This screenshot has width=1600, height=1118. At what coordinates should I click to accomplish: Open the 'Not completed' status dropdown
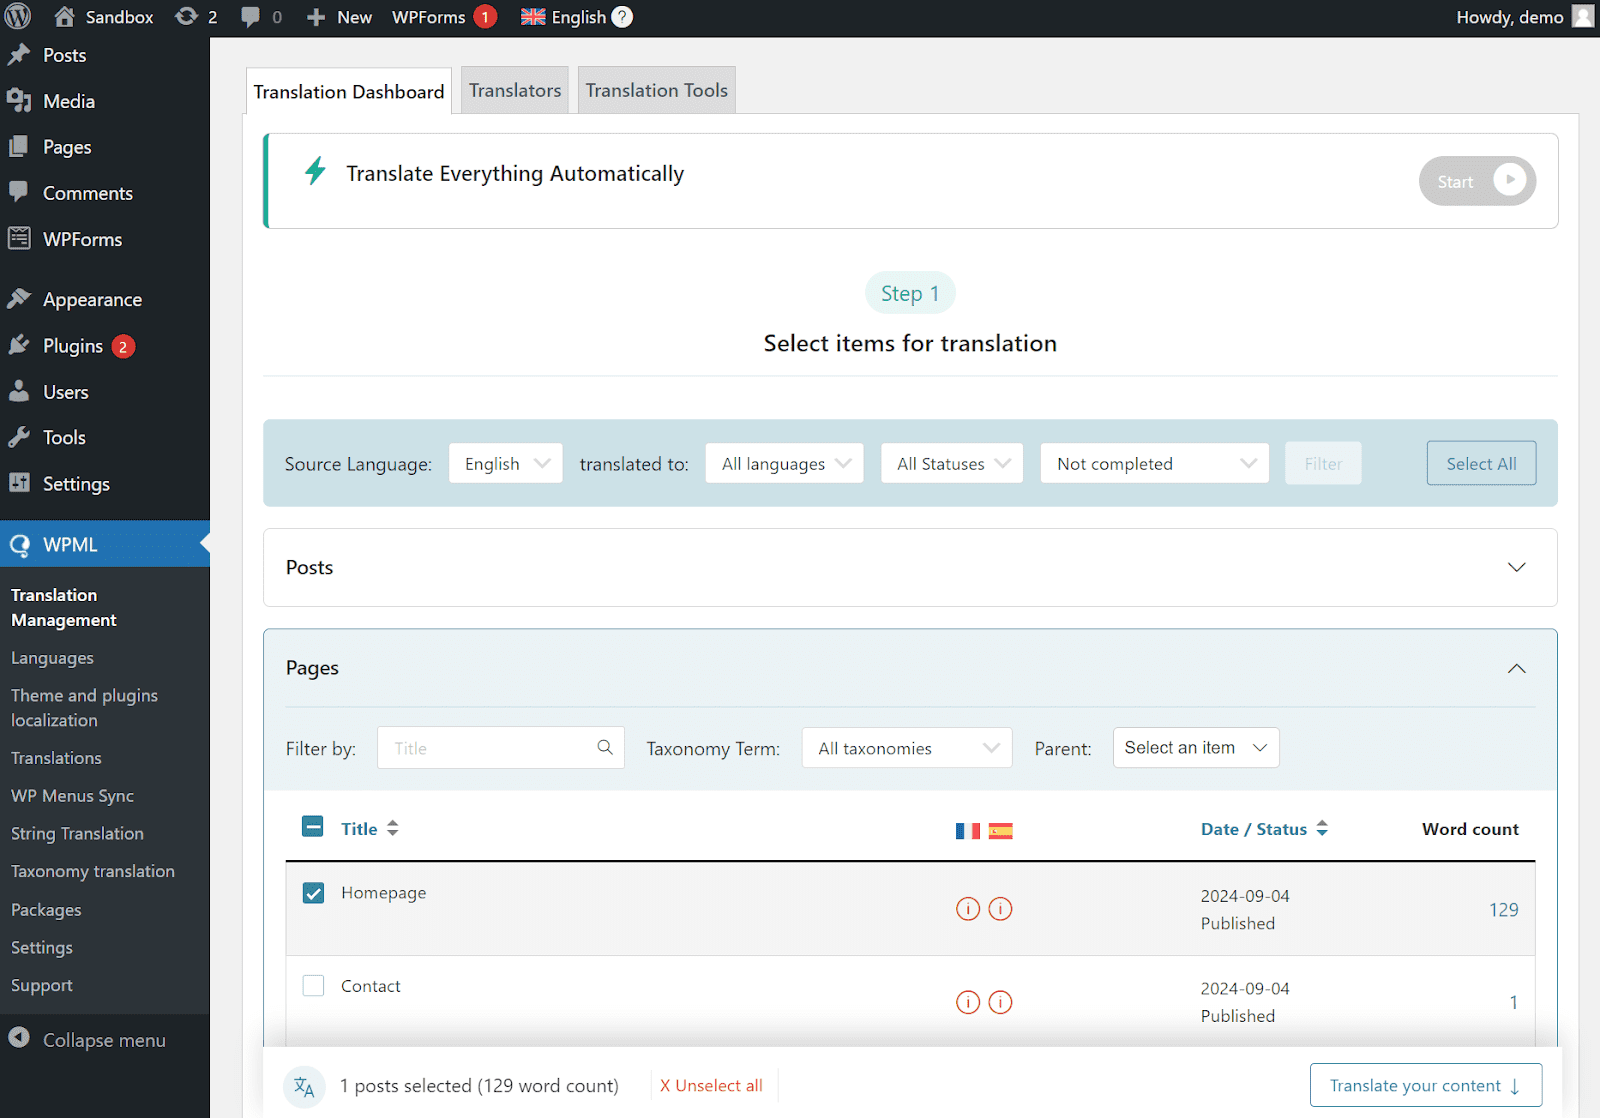1154,463
